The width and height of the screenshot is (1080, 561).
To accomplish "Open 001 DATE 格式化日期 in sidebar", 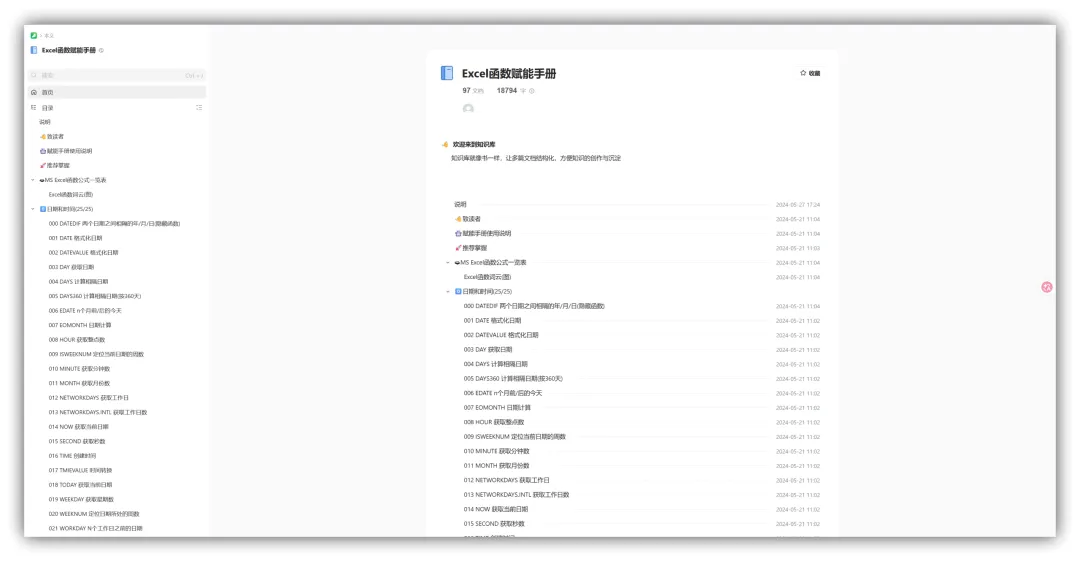I will [75, 238].
